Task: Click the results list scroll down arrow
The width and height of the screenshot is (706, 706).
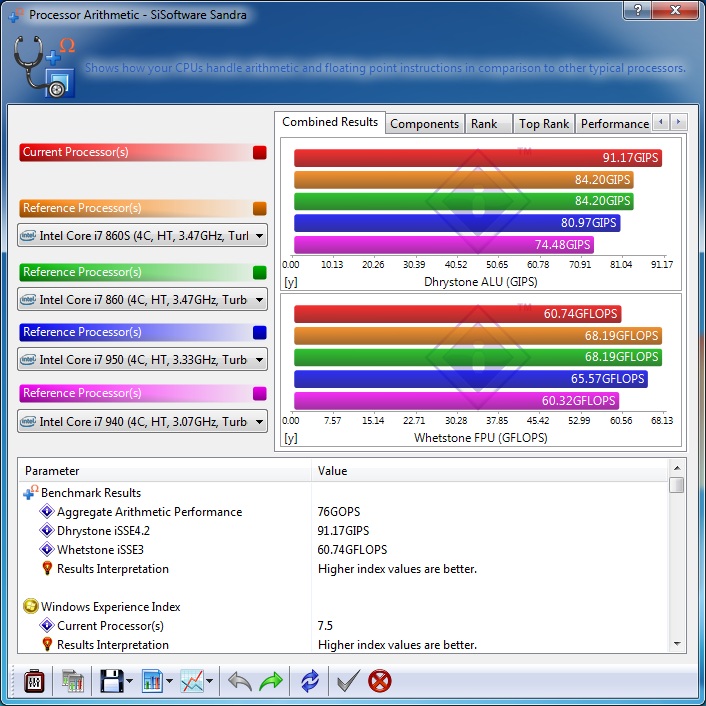Action: [677, 644]
